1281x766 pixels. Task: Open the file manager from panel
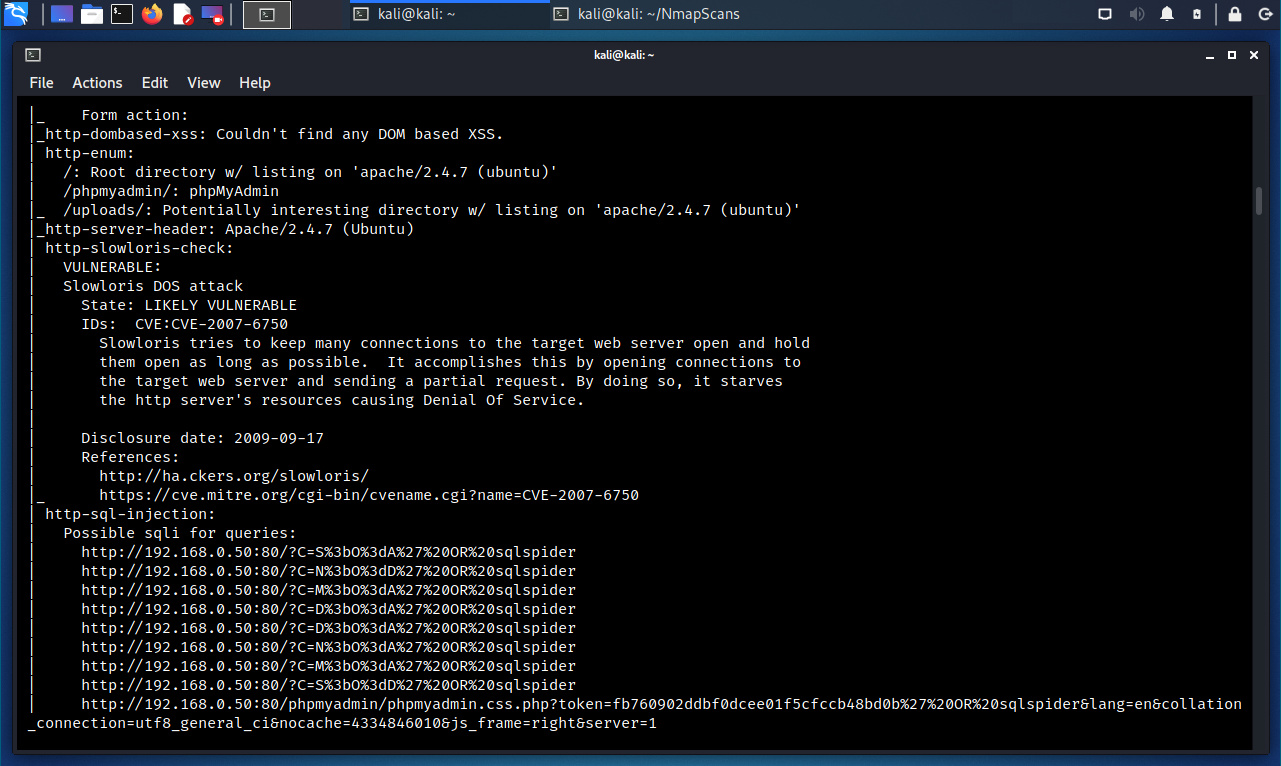(92, 14)
